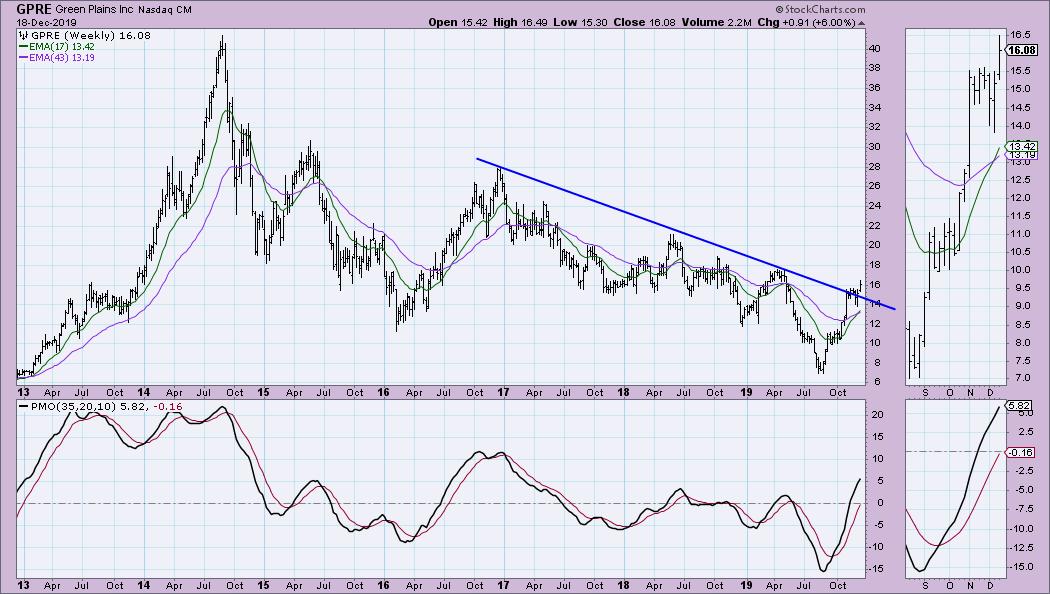Click the Close 16.08 value in the header

pyautogui.click(x=644, y=23)
